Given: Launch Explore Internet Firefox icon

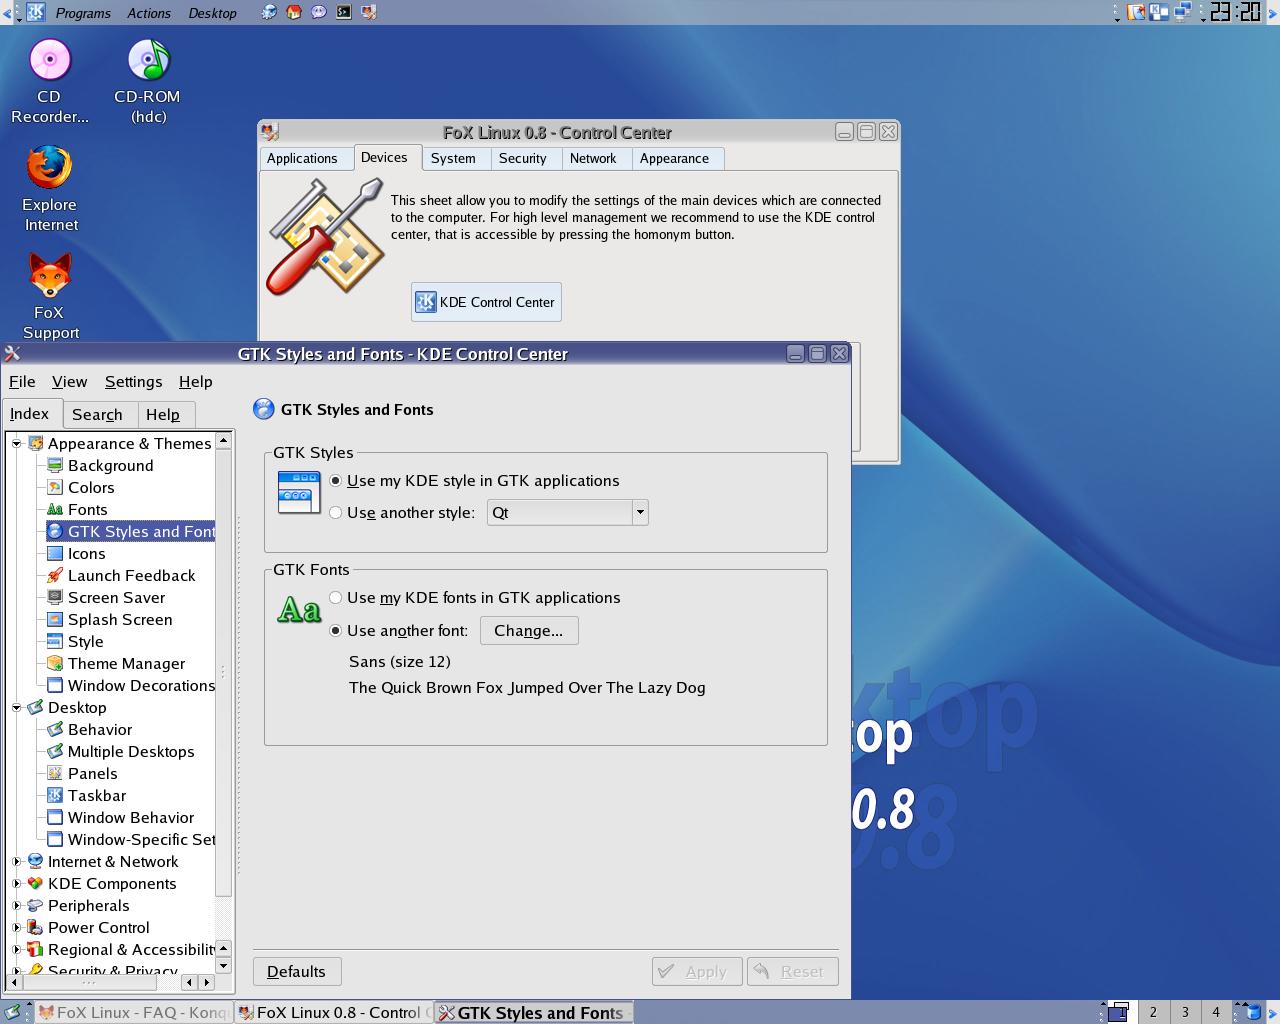Looking at the screenshot, I should pyautogui.click(x=50, y=188).
